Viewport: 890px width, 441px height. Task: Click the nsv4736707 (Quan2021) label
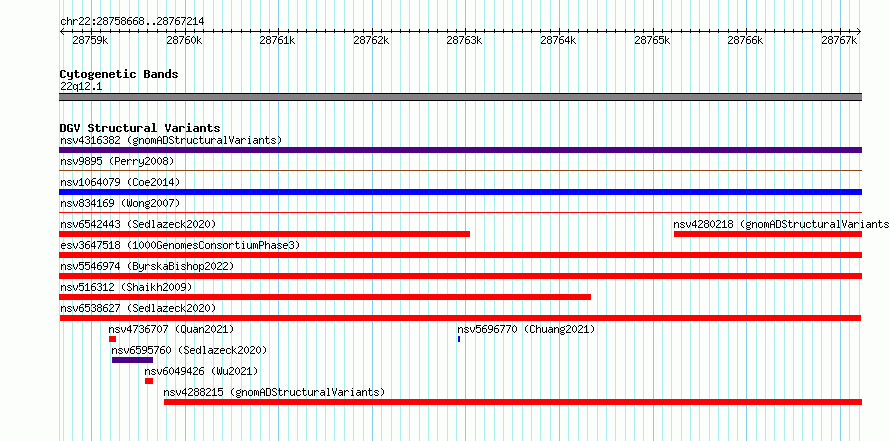[171, 329]
